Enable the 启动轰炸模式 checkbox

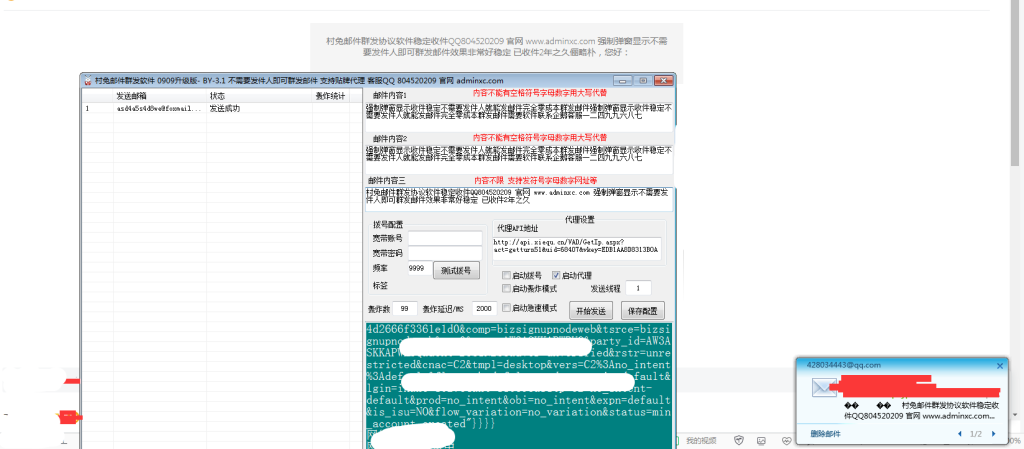click(506, 288)
